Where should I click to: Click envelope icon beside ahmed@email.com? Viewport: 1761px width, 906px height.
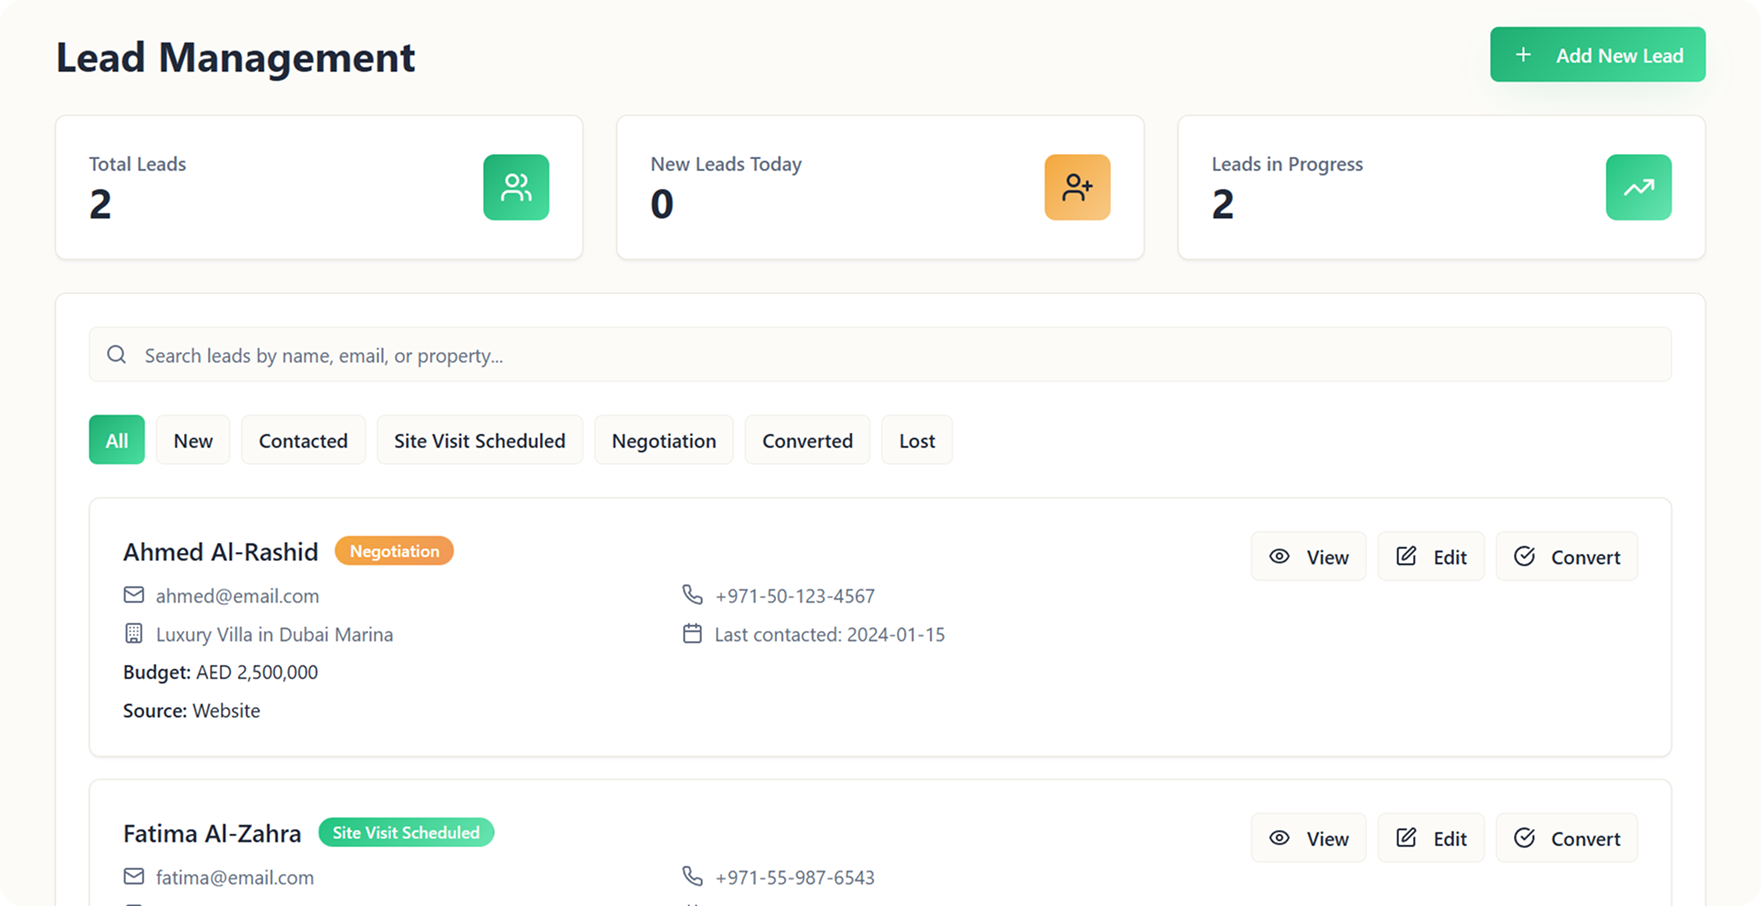point(134,595)
